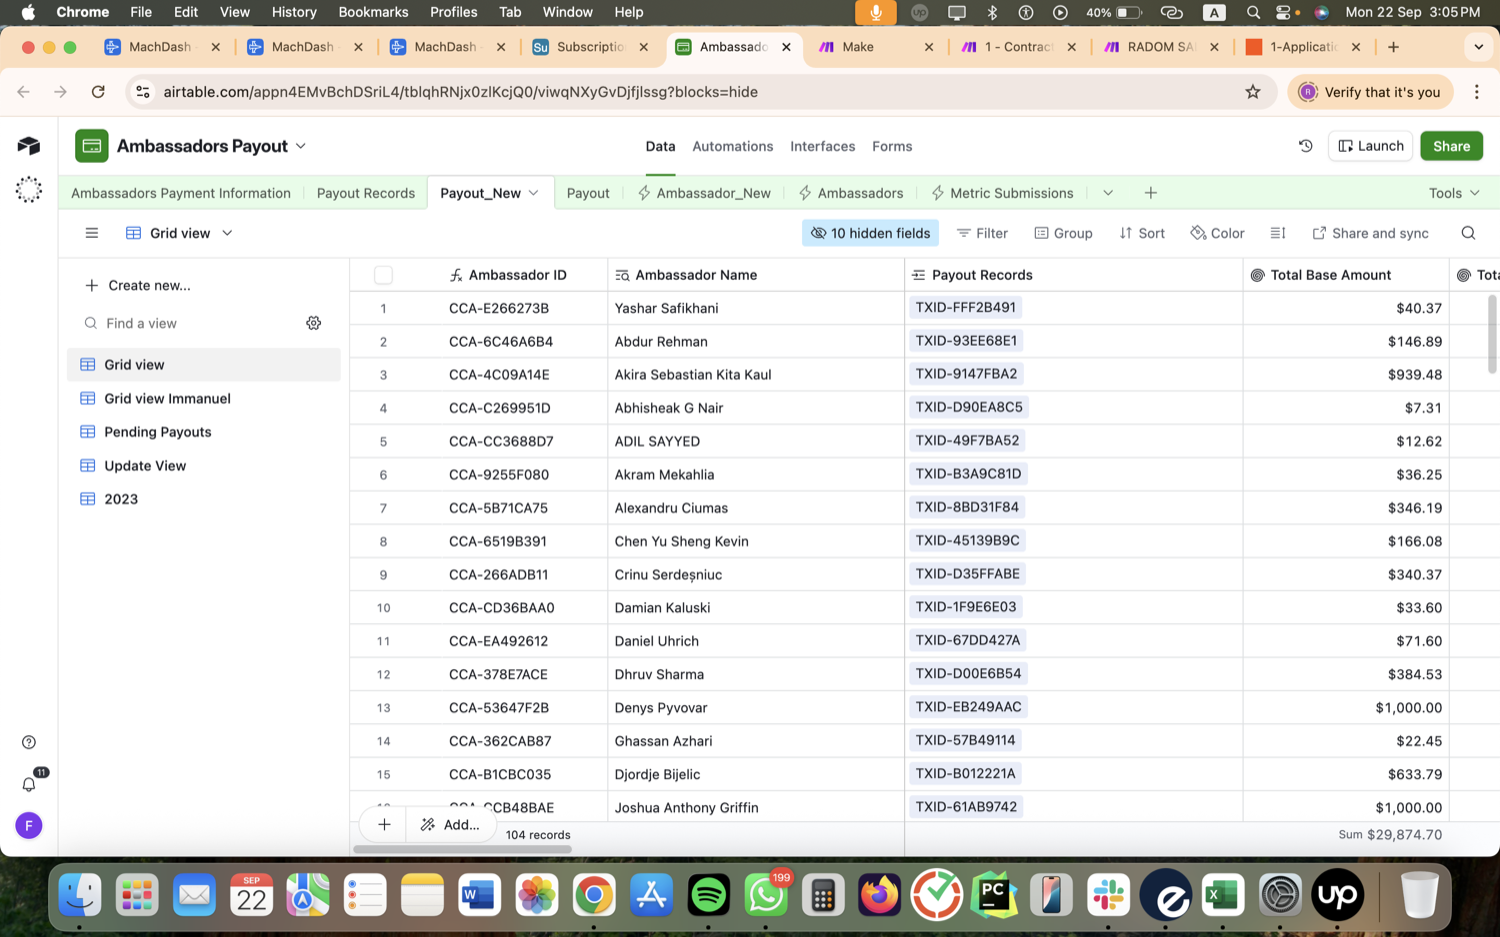This screenshot has height=937, width=1500.
Task: Toggle the select all records checkbox
Action: [x=383, y=275]
